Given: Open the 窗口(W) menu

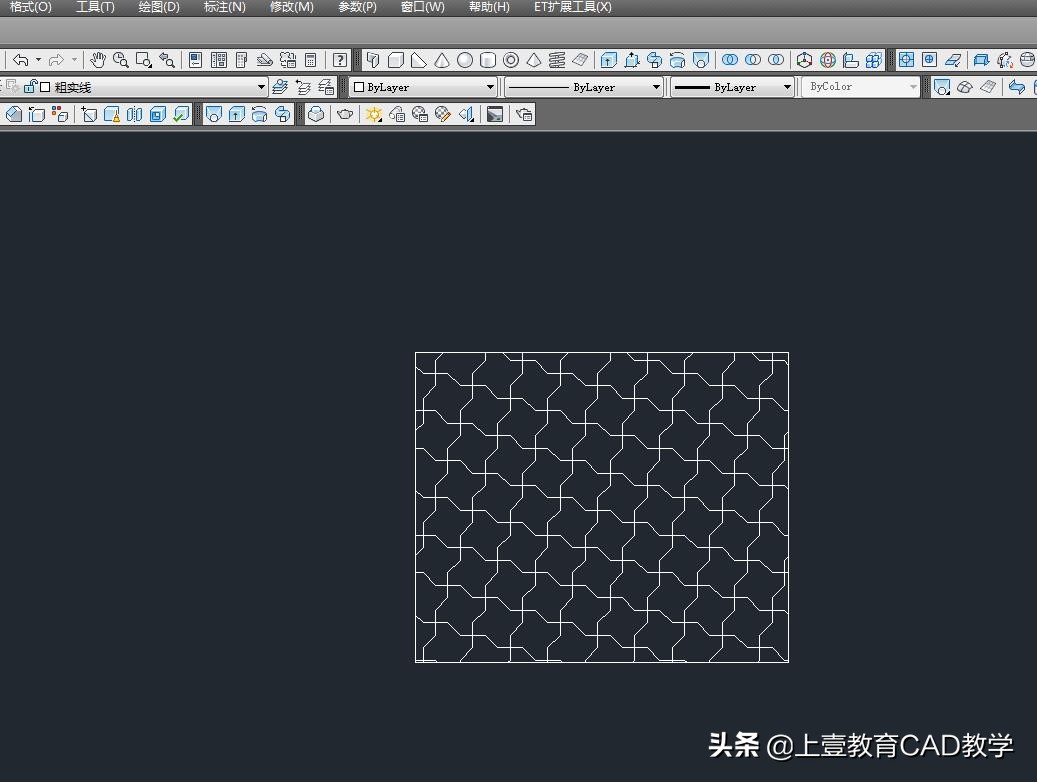Looking at the screenshot, I should tap(423, 7).
